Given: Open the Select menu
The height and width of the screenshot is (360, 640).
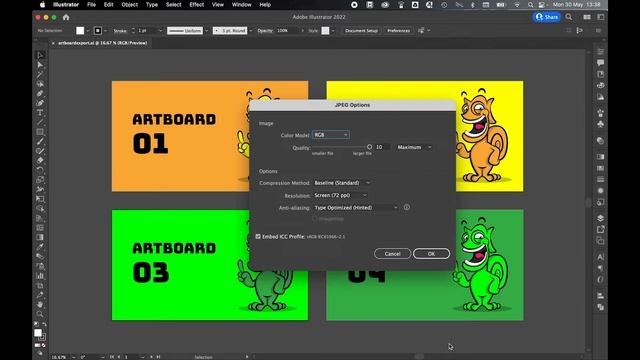Looking at the screenshot, I should tap(173, 4).
